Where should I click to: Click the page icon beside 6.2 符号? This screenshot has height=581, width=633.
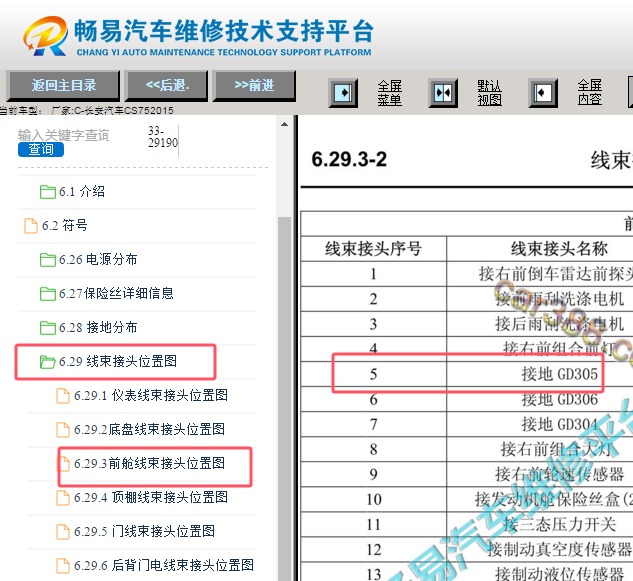(x=31, y=226)
